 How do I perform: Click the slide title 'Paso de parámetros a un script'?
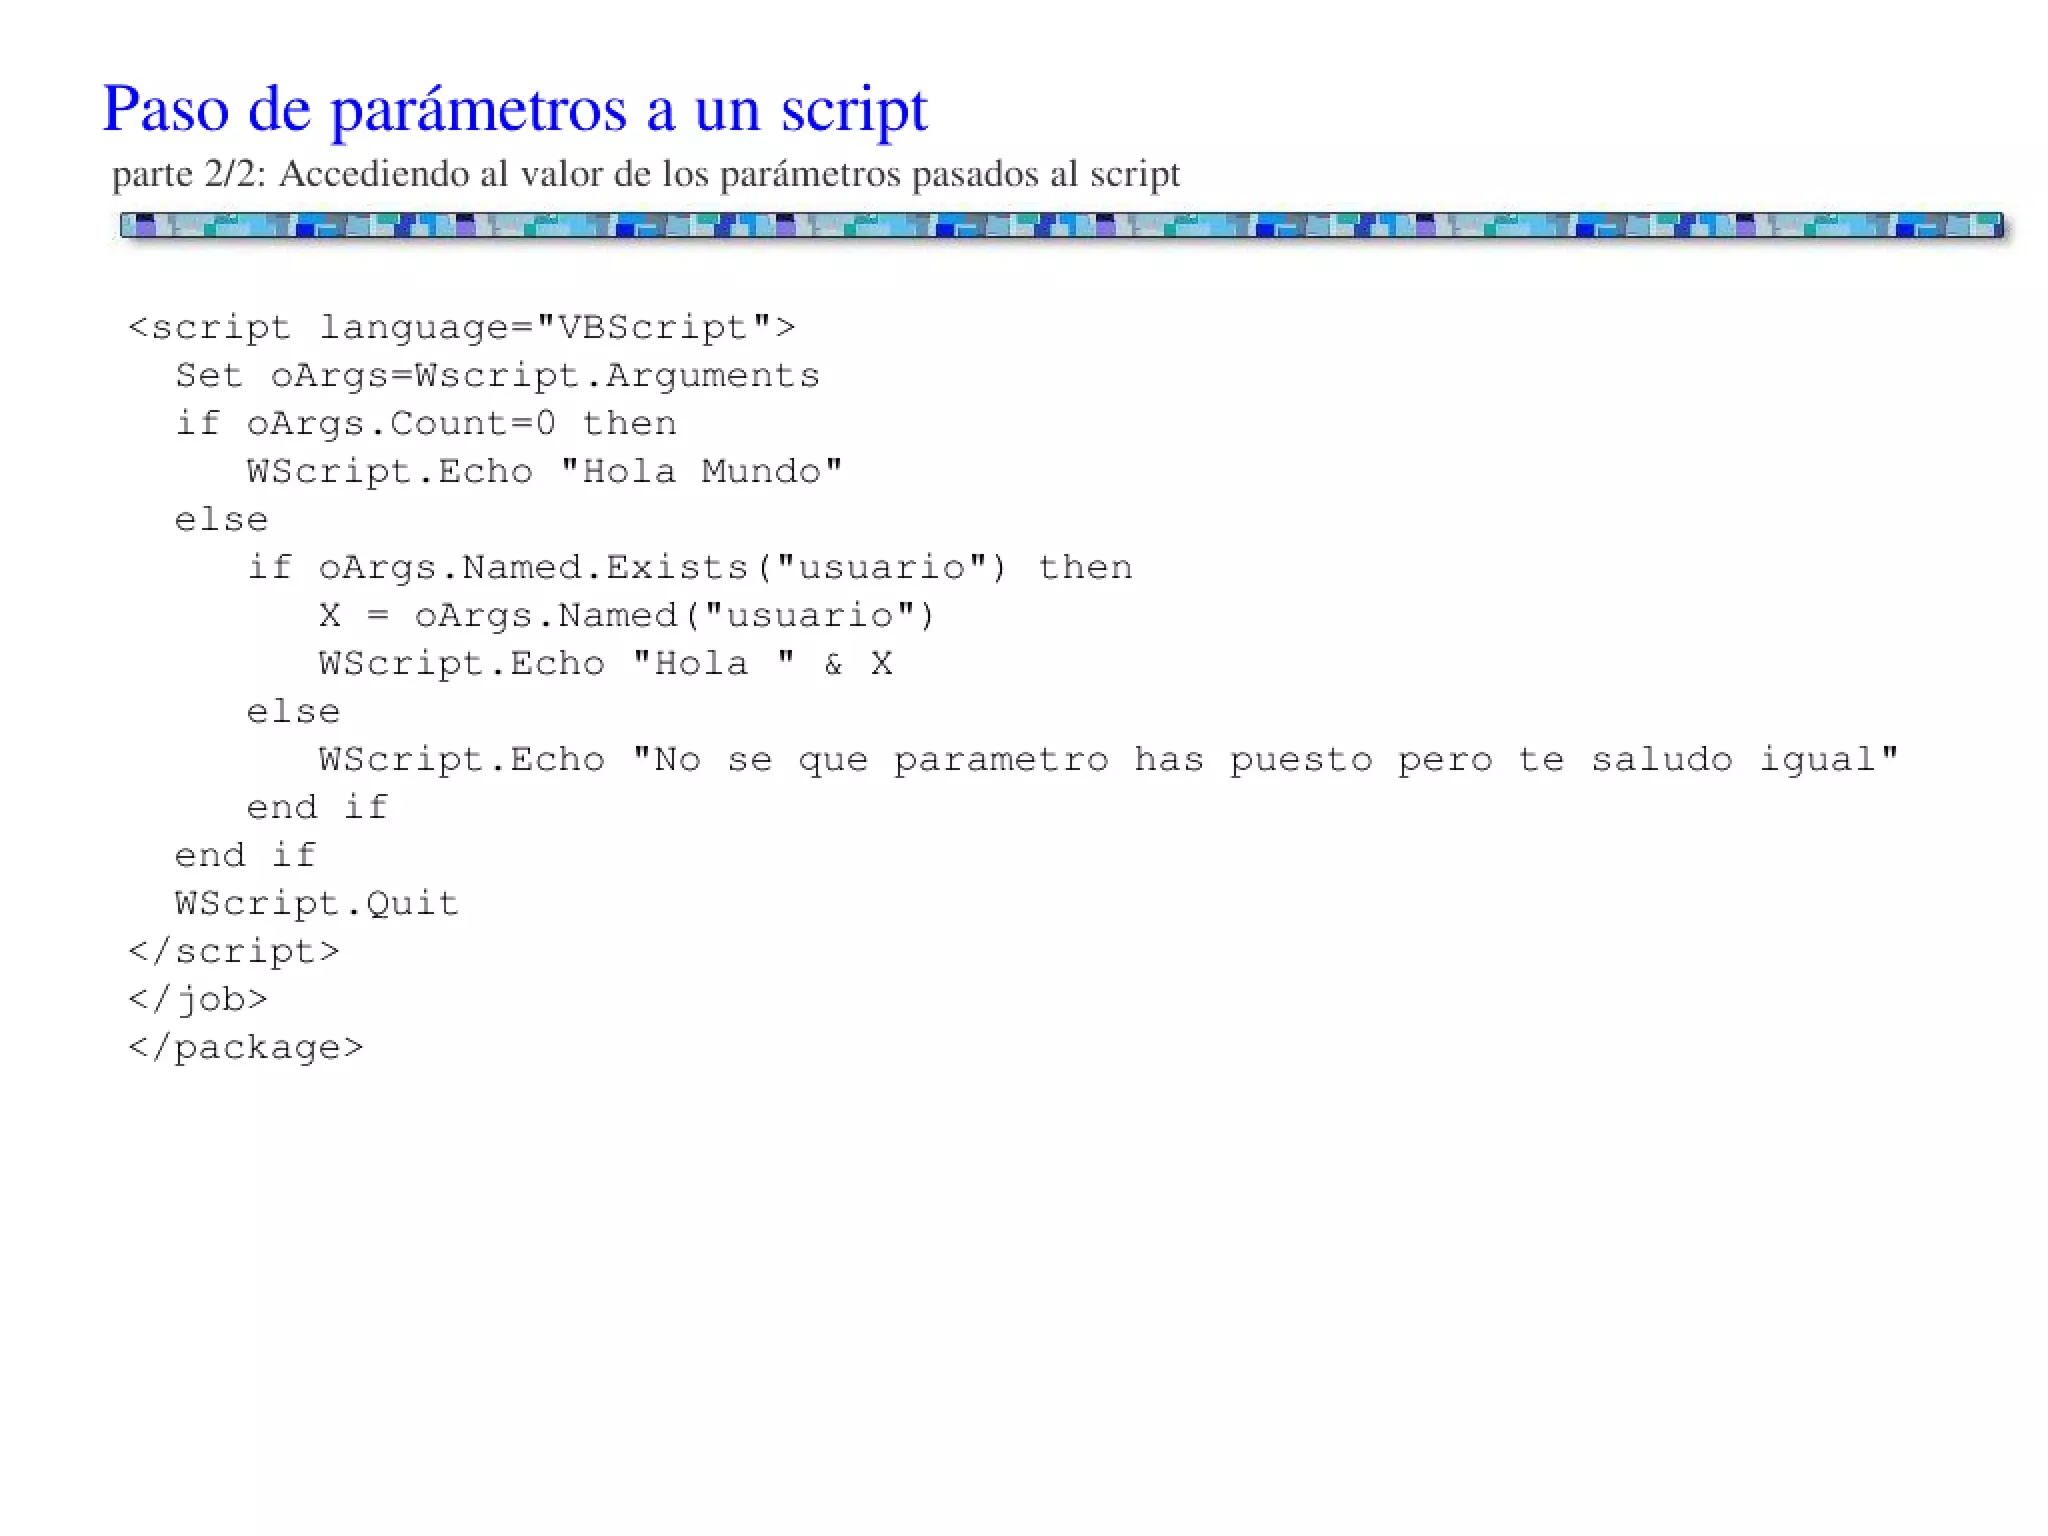[515, 110]
